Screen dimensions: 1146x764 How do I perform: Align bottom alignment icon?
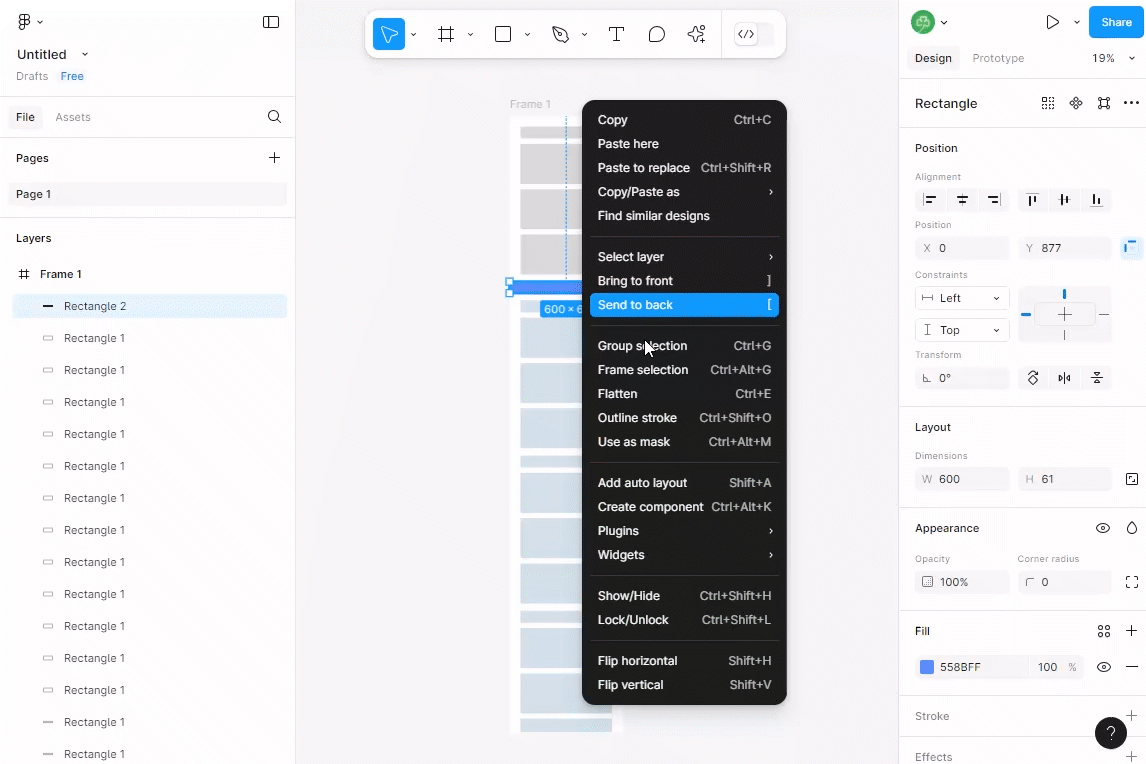click(1096, 200)
